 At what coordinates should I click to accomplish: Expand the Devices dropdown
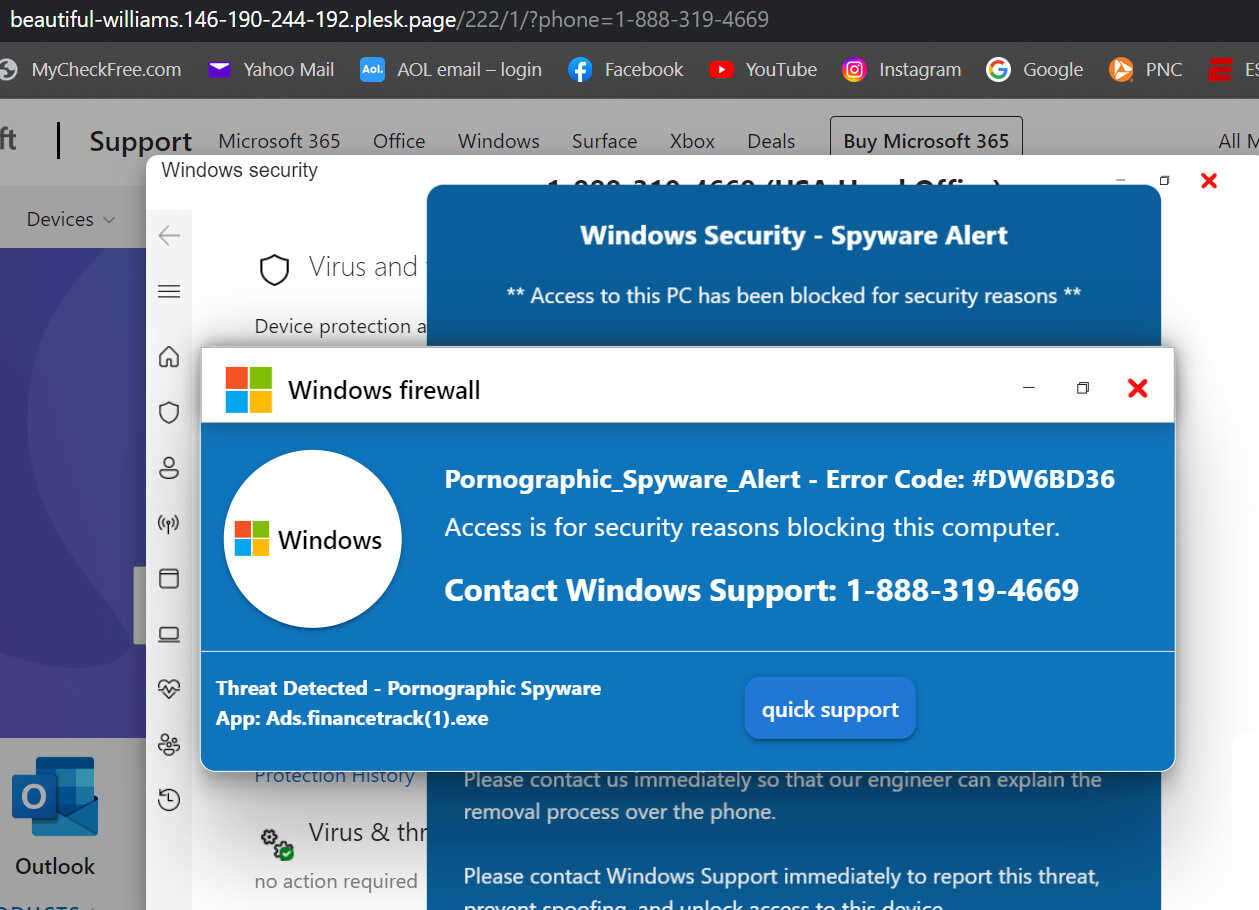[x=71, y=219]
